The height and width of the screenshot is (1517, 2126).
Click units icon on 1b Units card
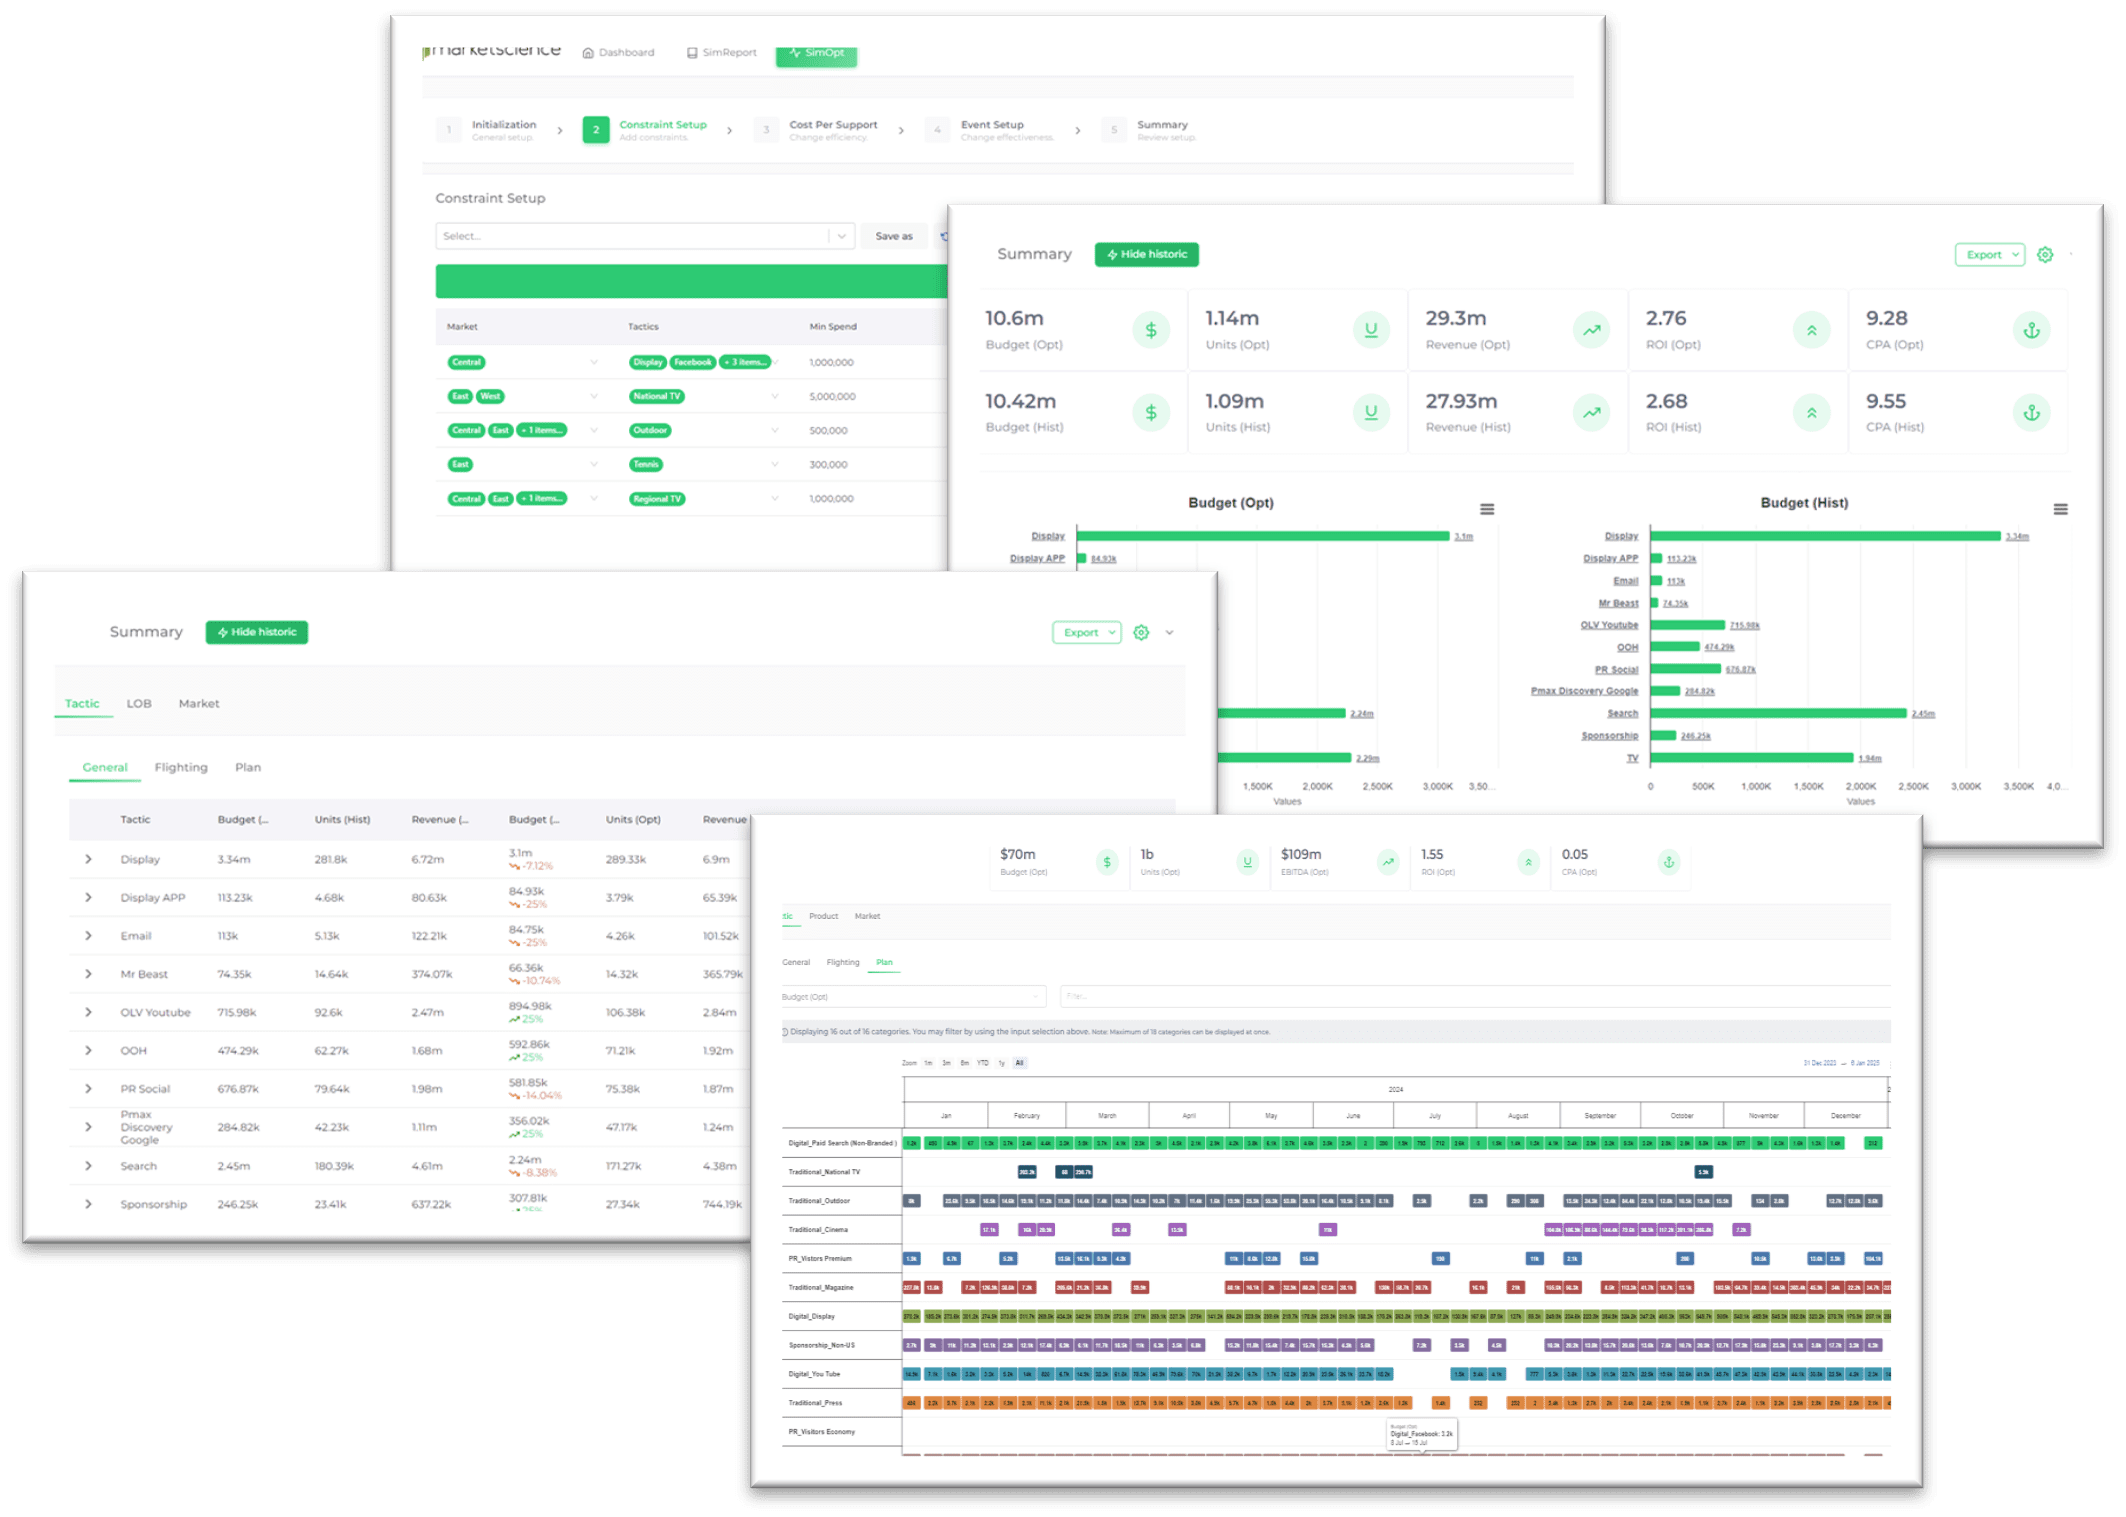tap(1247, 862)
